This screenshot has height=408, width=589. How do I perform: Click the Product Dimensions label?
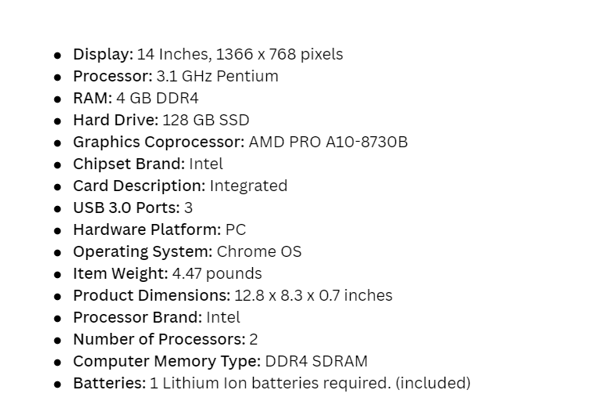[x=151, y=296]
